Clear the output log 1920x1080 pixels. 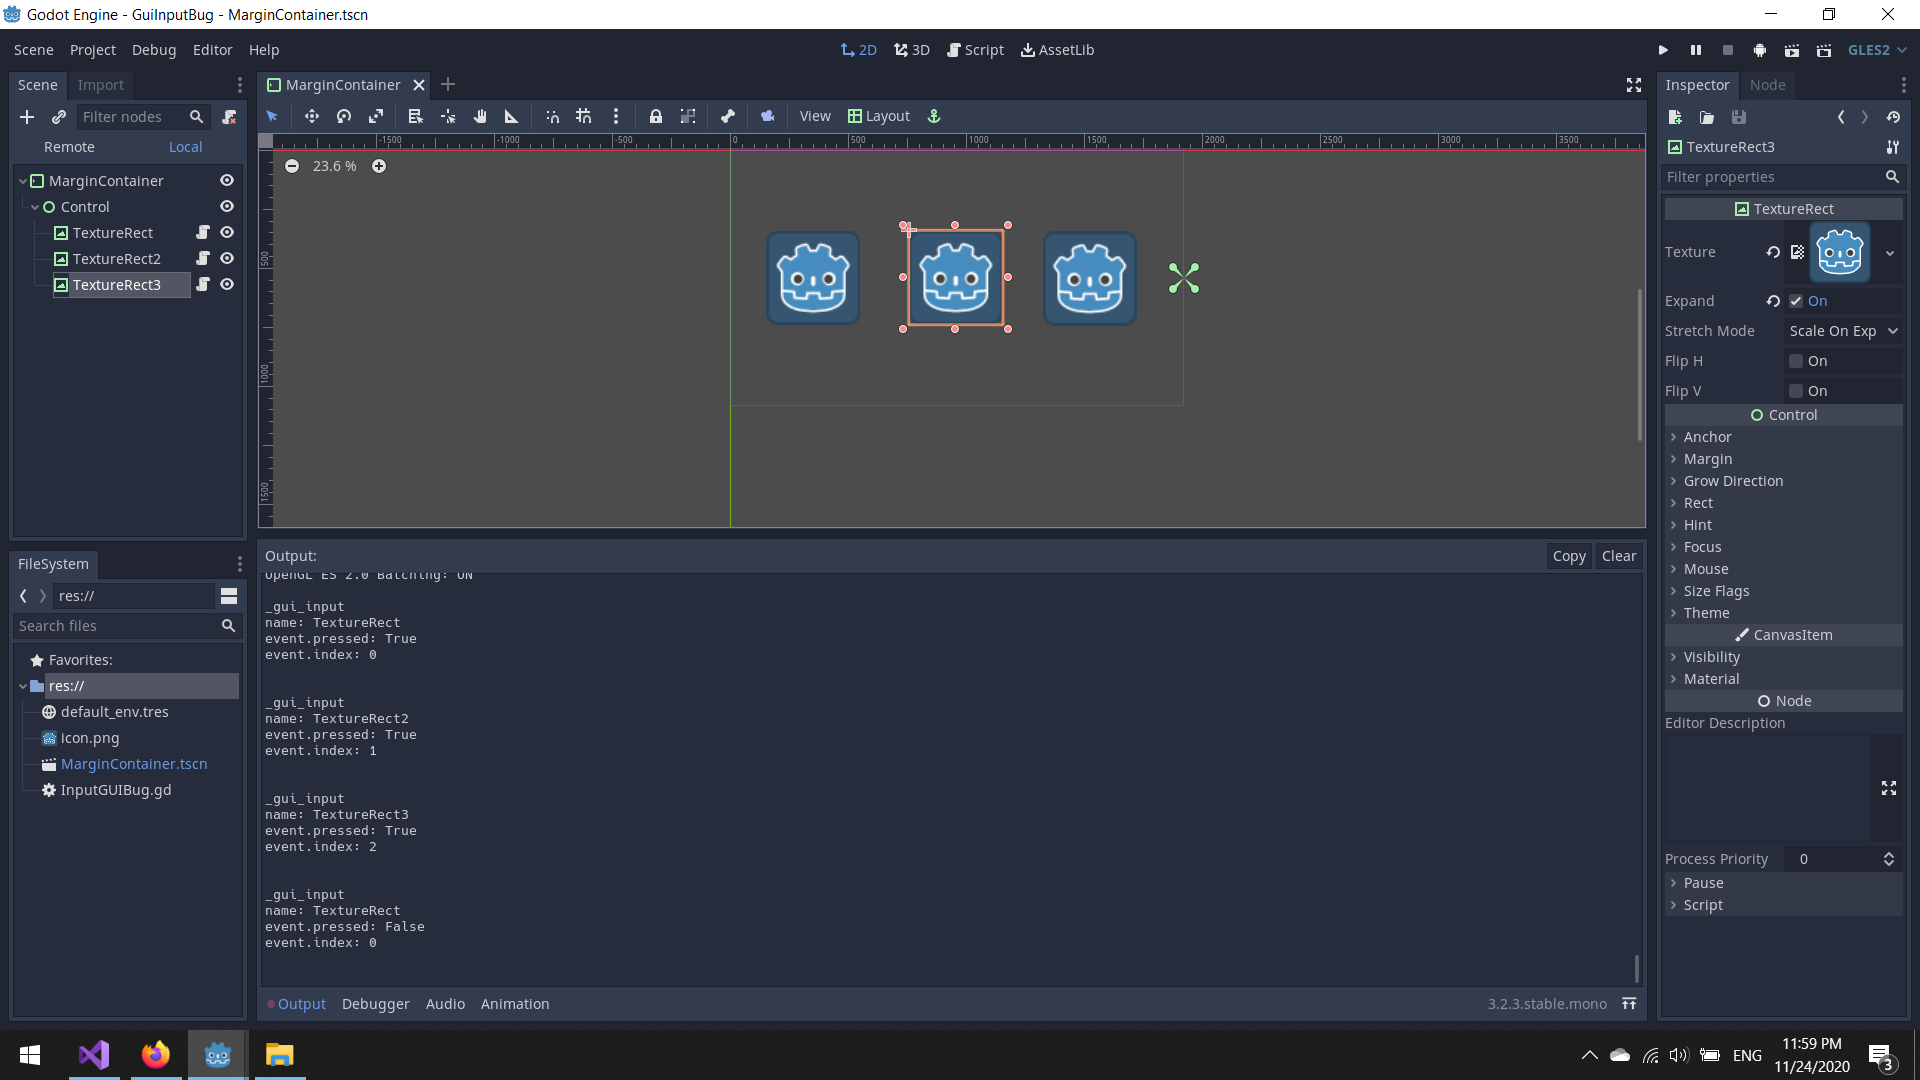[1618, 556]
